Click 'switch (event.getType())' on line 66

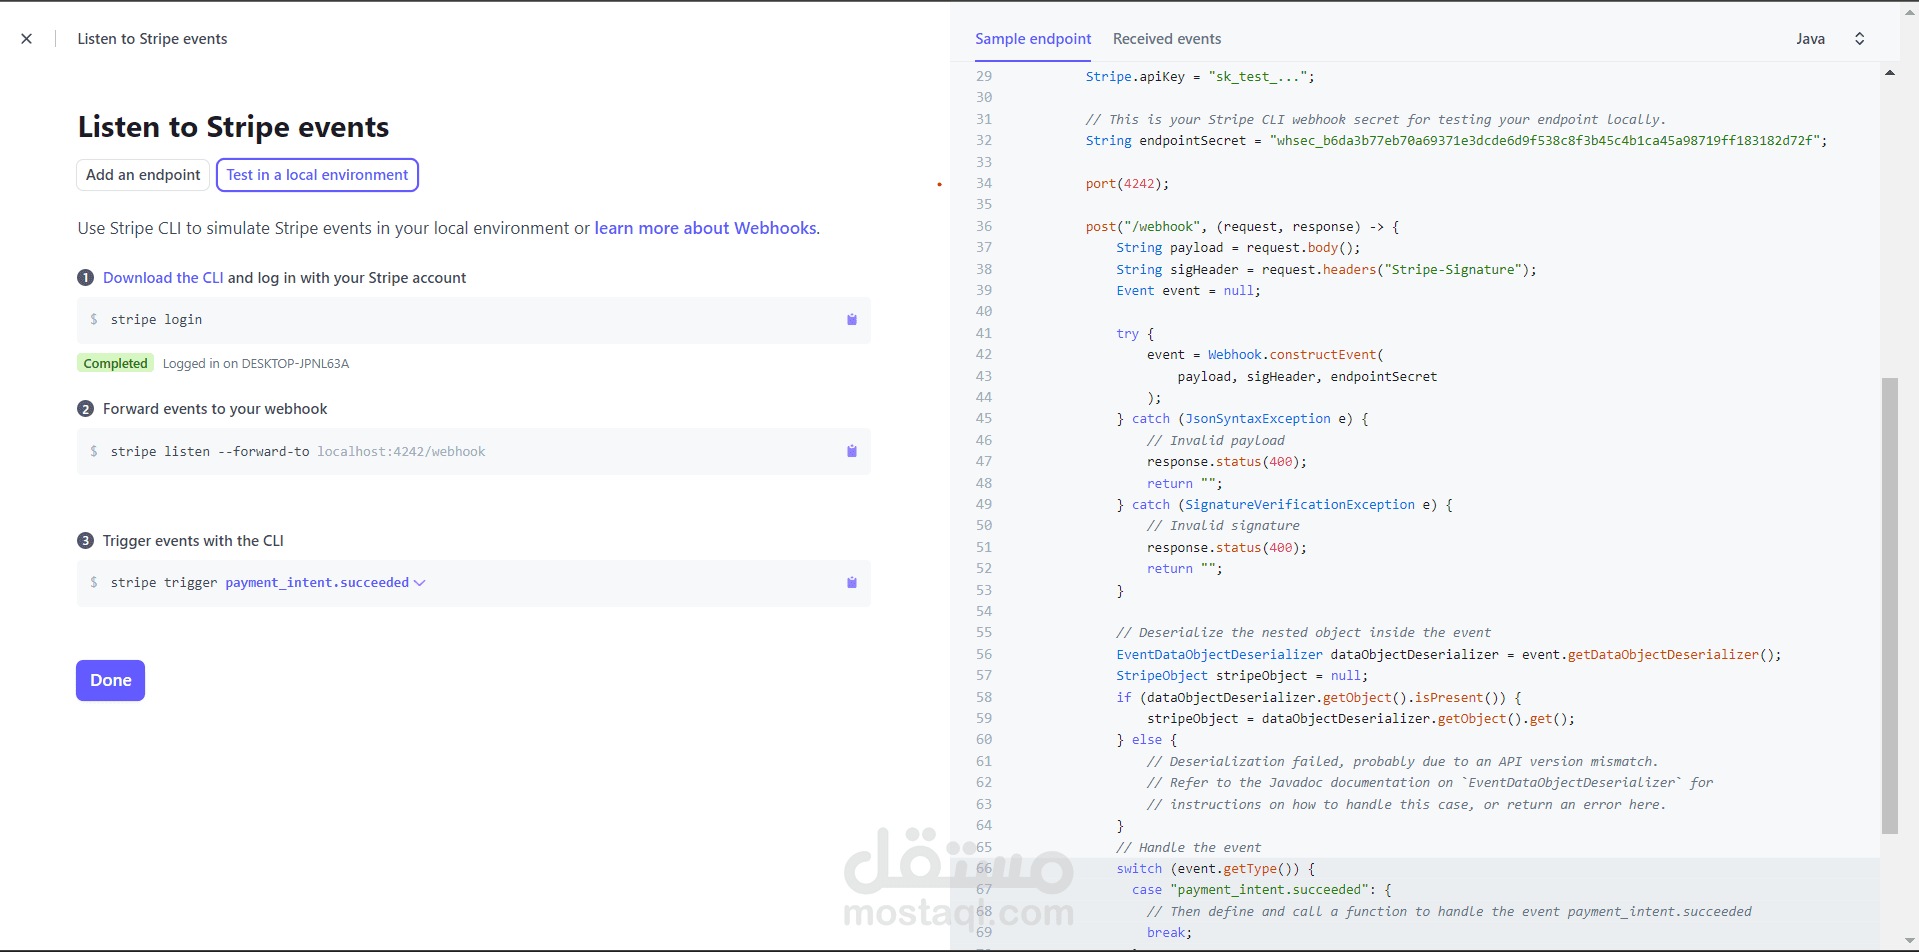1208,869
